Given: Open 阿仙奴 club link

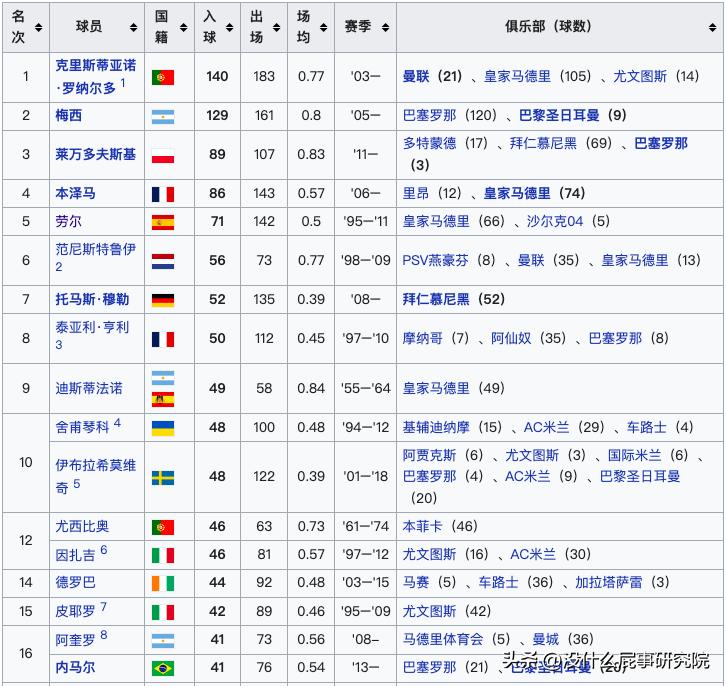Looking at the screenshot, I should [511, 338].
